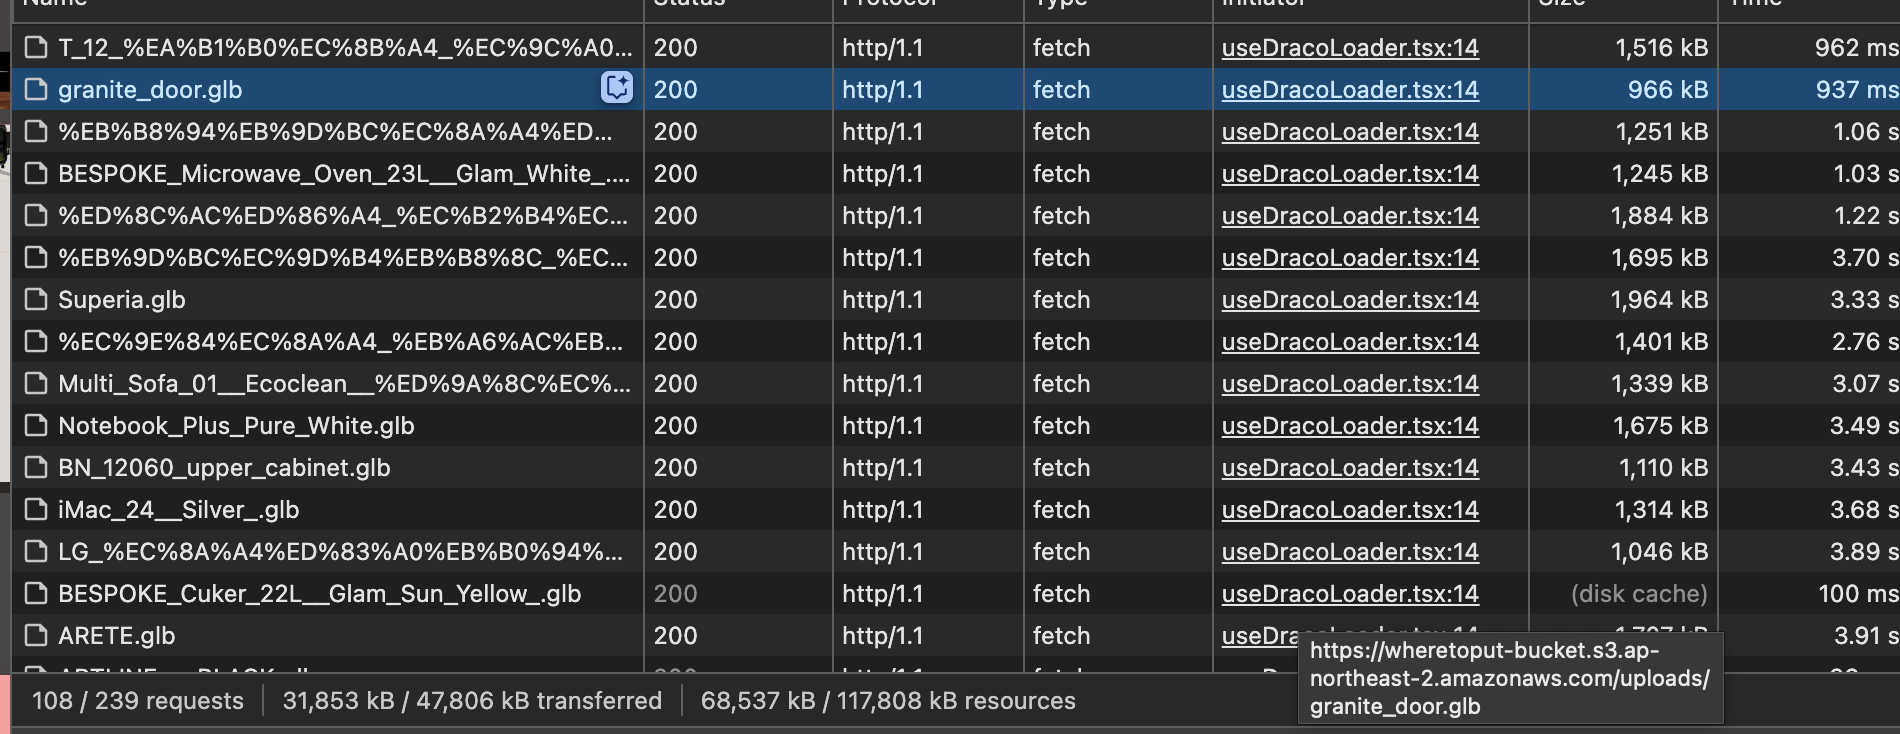The height and width of the screenshot is (734, 1900).
Task: Open useDracoLoader.tsx:14 link in granite_door.glb row
Action: point(1350,89)
